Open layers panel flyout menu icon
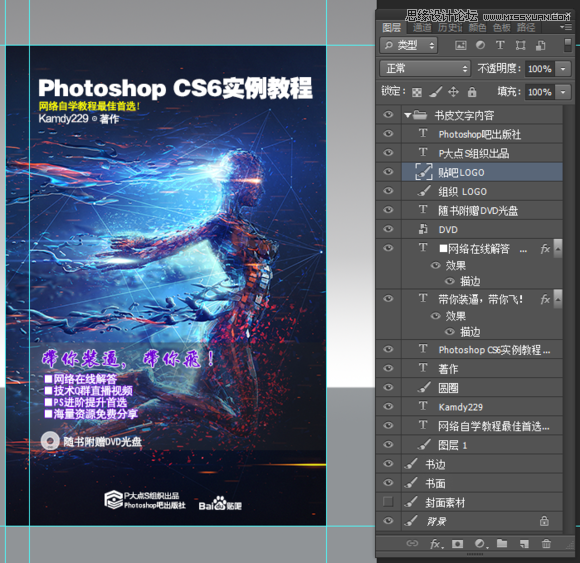The width and height of the screenshot is (580, 563). [x=566, y=27]
